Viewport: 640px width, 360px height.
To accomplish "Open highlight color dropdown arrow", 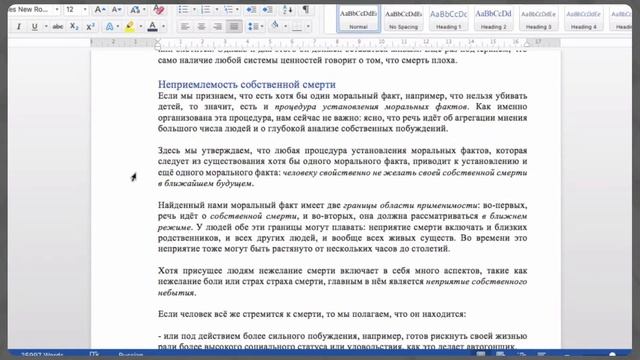I will tap(141, 27).
